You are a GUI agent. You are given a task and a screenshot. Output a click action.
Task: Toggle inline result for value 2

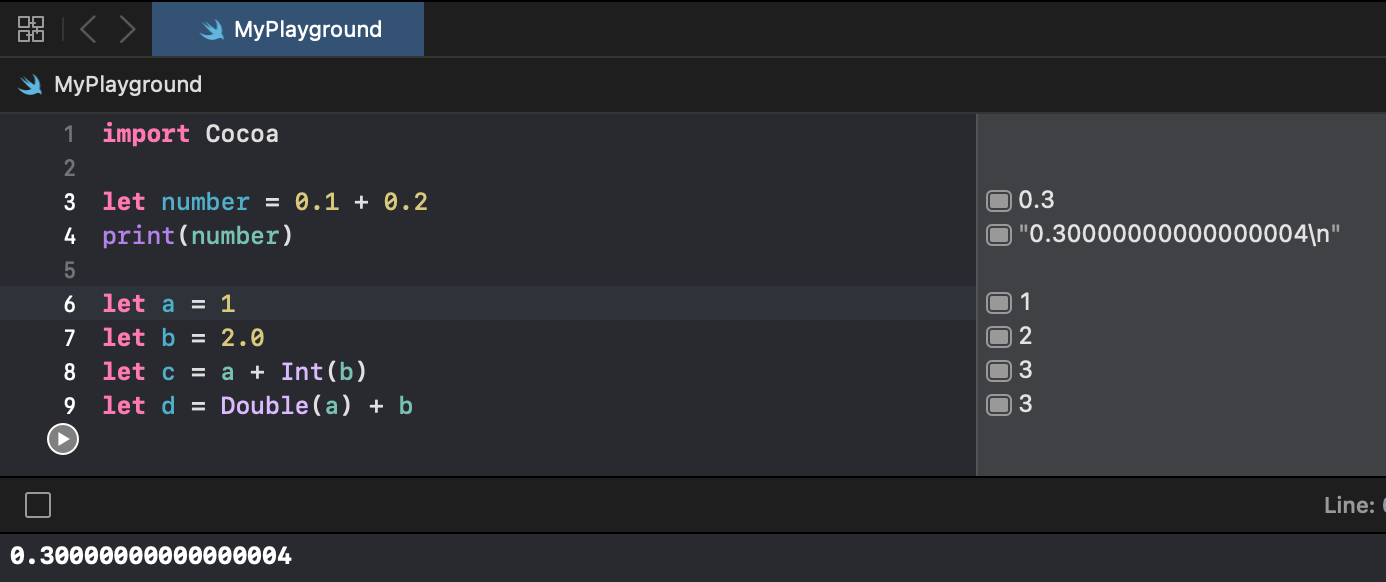[998, 336]
